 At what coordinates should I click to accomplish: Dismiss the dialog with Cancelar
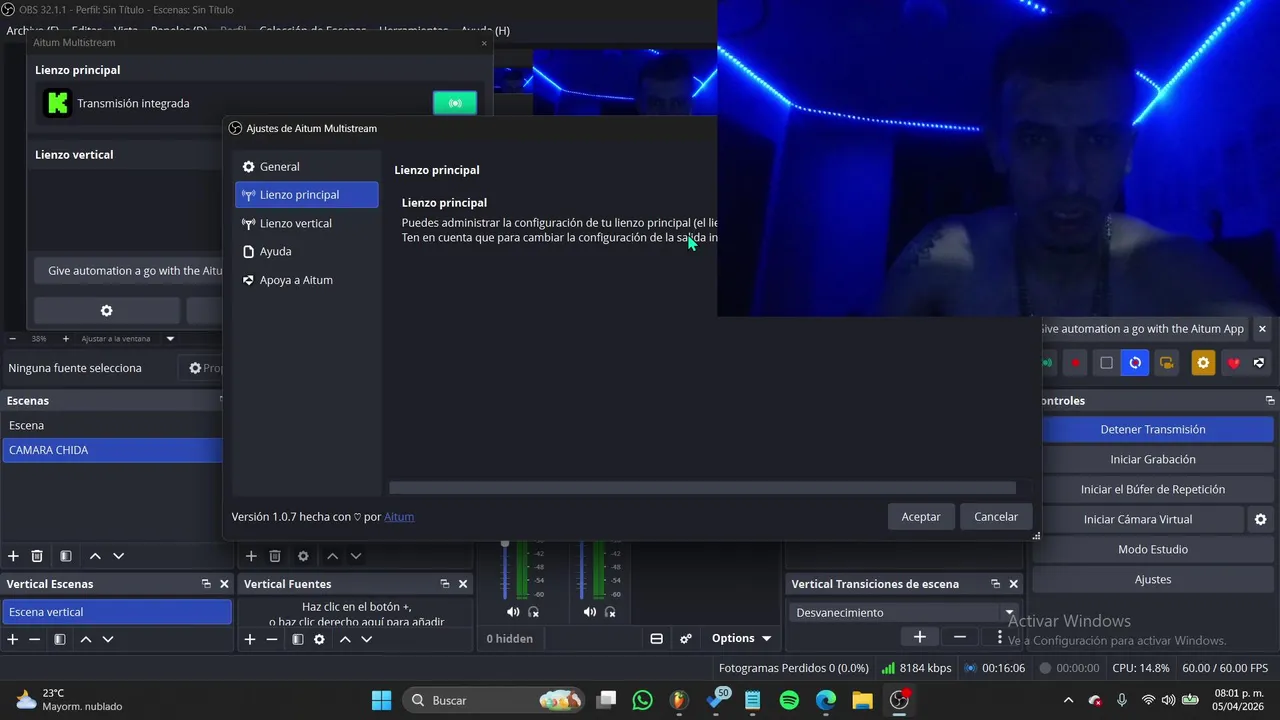[996, 517]
